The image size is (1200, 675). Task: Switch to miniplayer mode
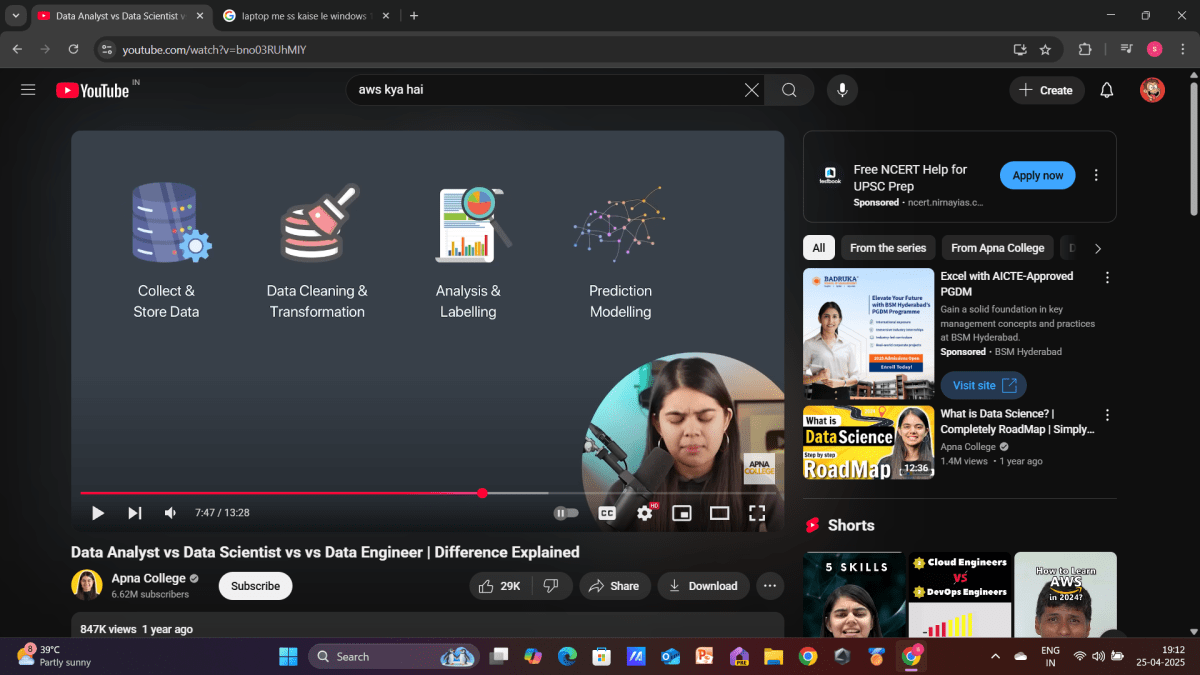pos(682,513)
